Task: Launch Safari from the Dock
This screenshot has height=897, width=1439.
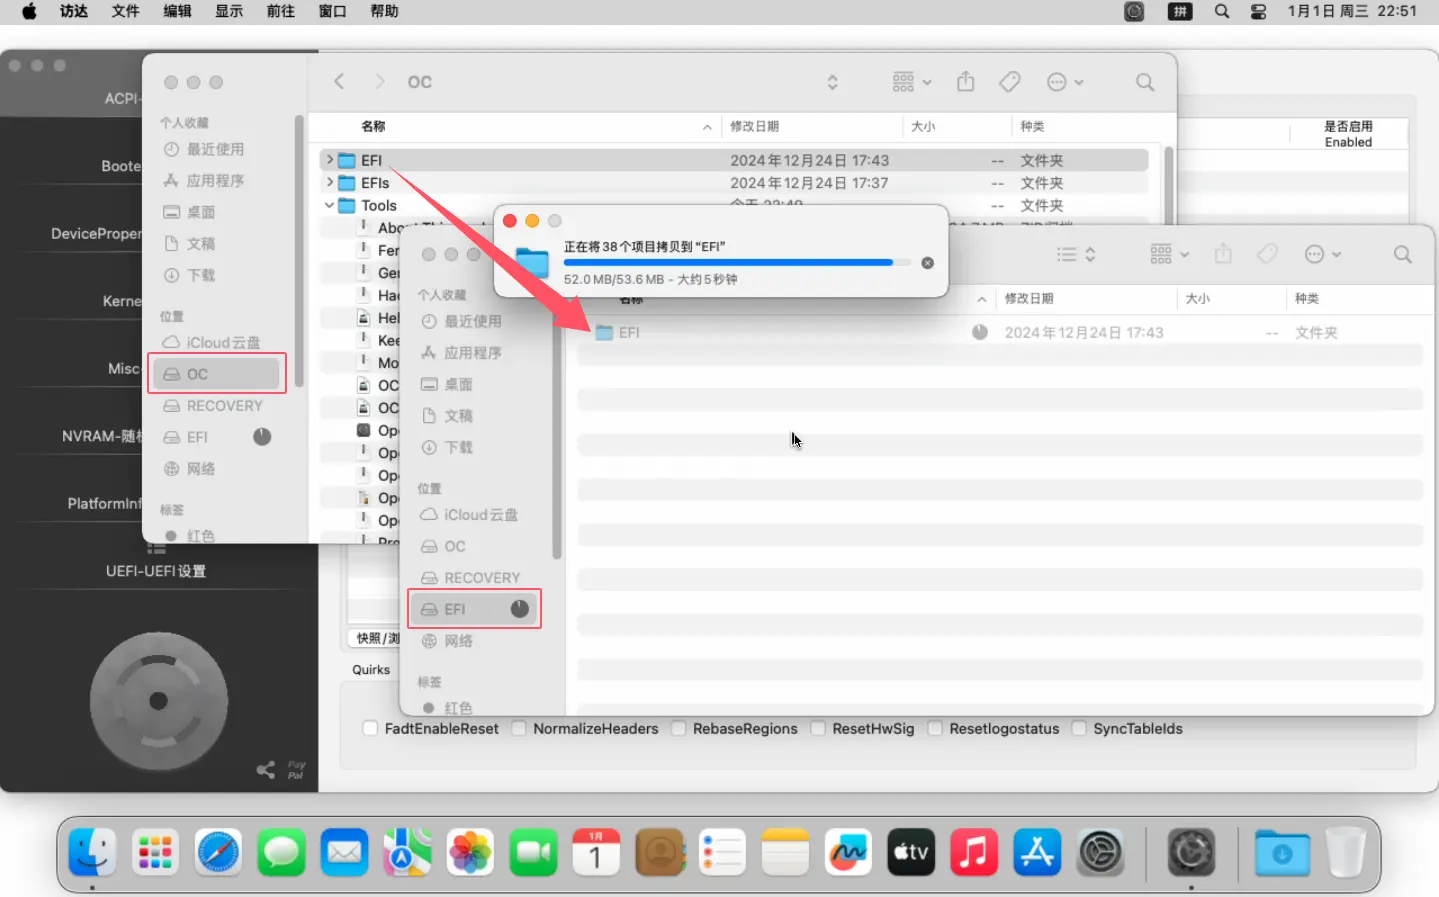Action: 218,853
